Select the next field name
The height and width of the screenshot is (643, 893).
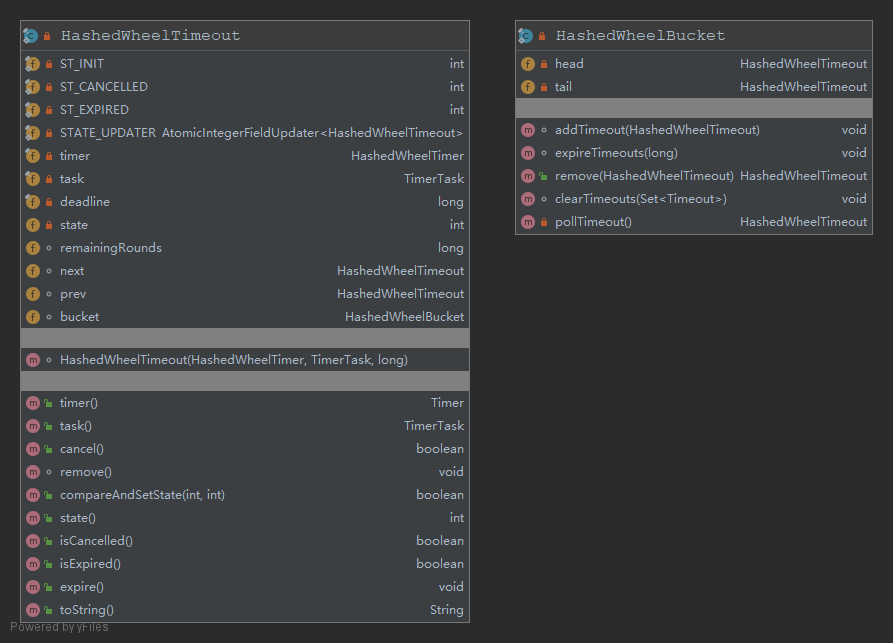pyautogui.click(x=72, y=271)
